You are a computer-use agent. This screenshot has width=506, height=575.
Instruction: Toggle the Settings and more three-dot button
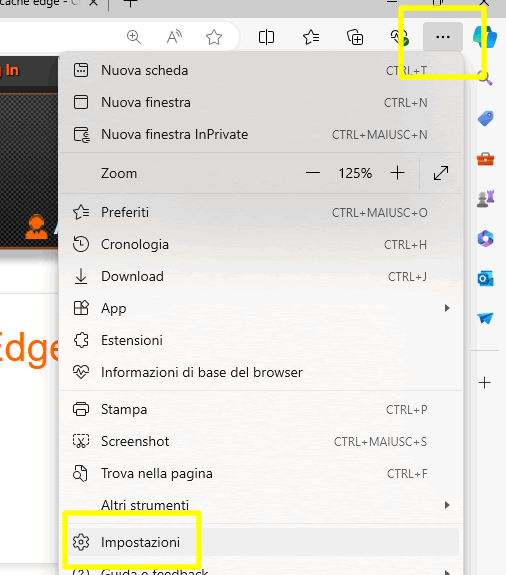pos(443,37)
